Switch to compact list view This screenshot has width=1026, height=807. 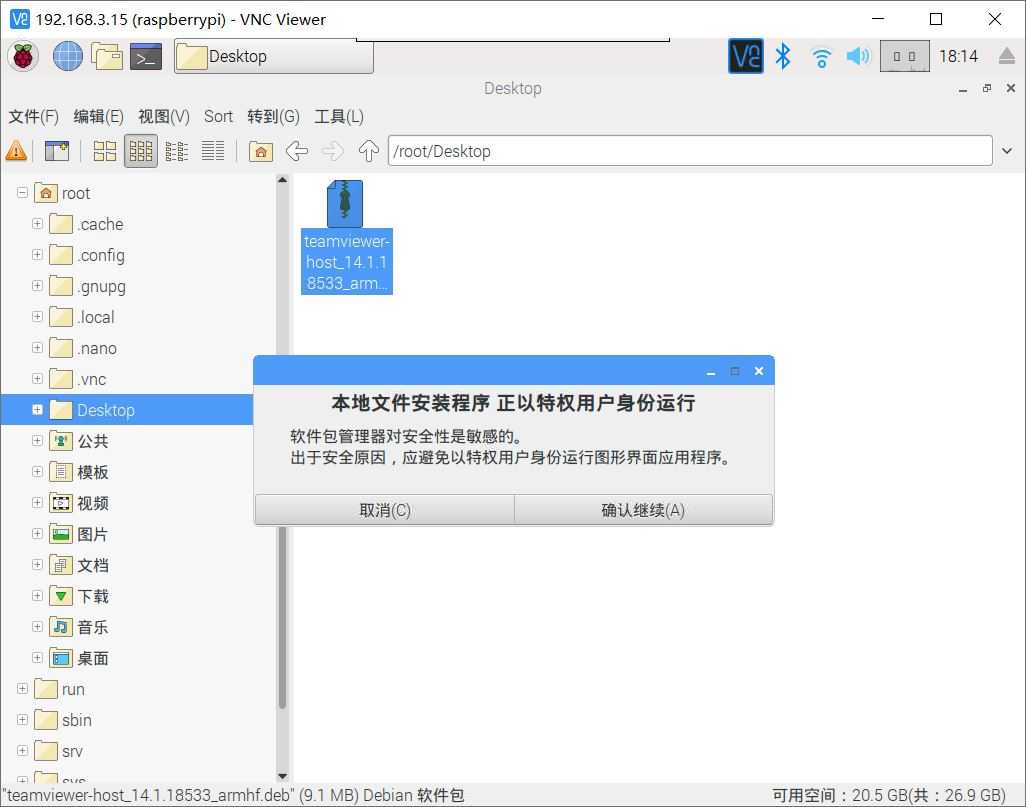point(177,151)
